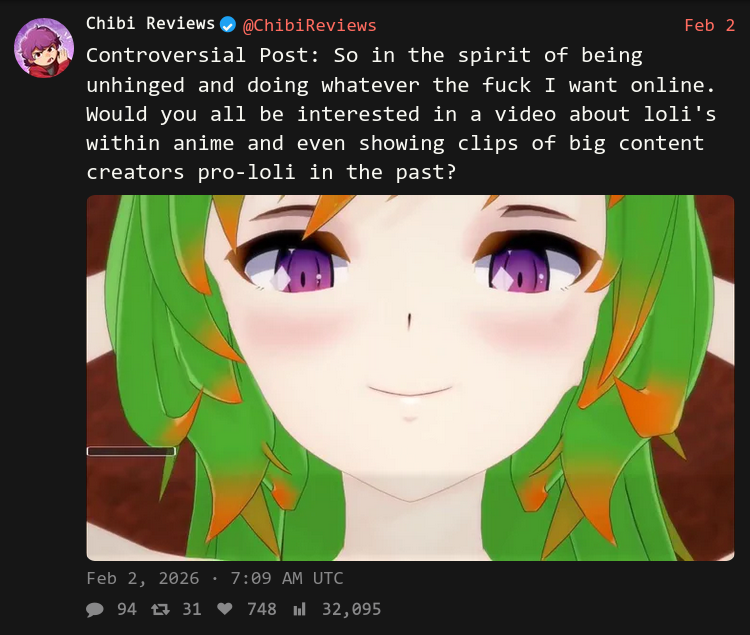
Task: Open the @ChibiReviews handle link
Action: 309,25
